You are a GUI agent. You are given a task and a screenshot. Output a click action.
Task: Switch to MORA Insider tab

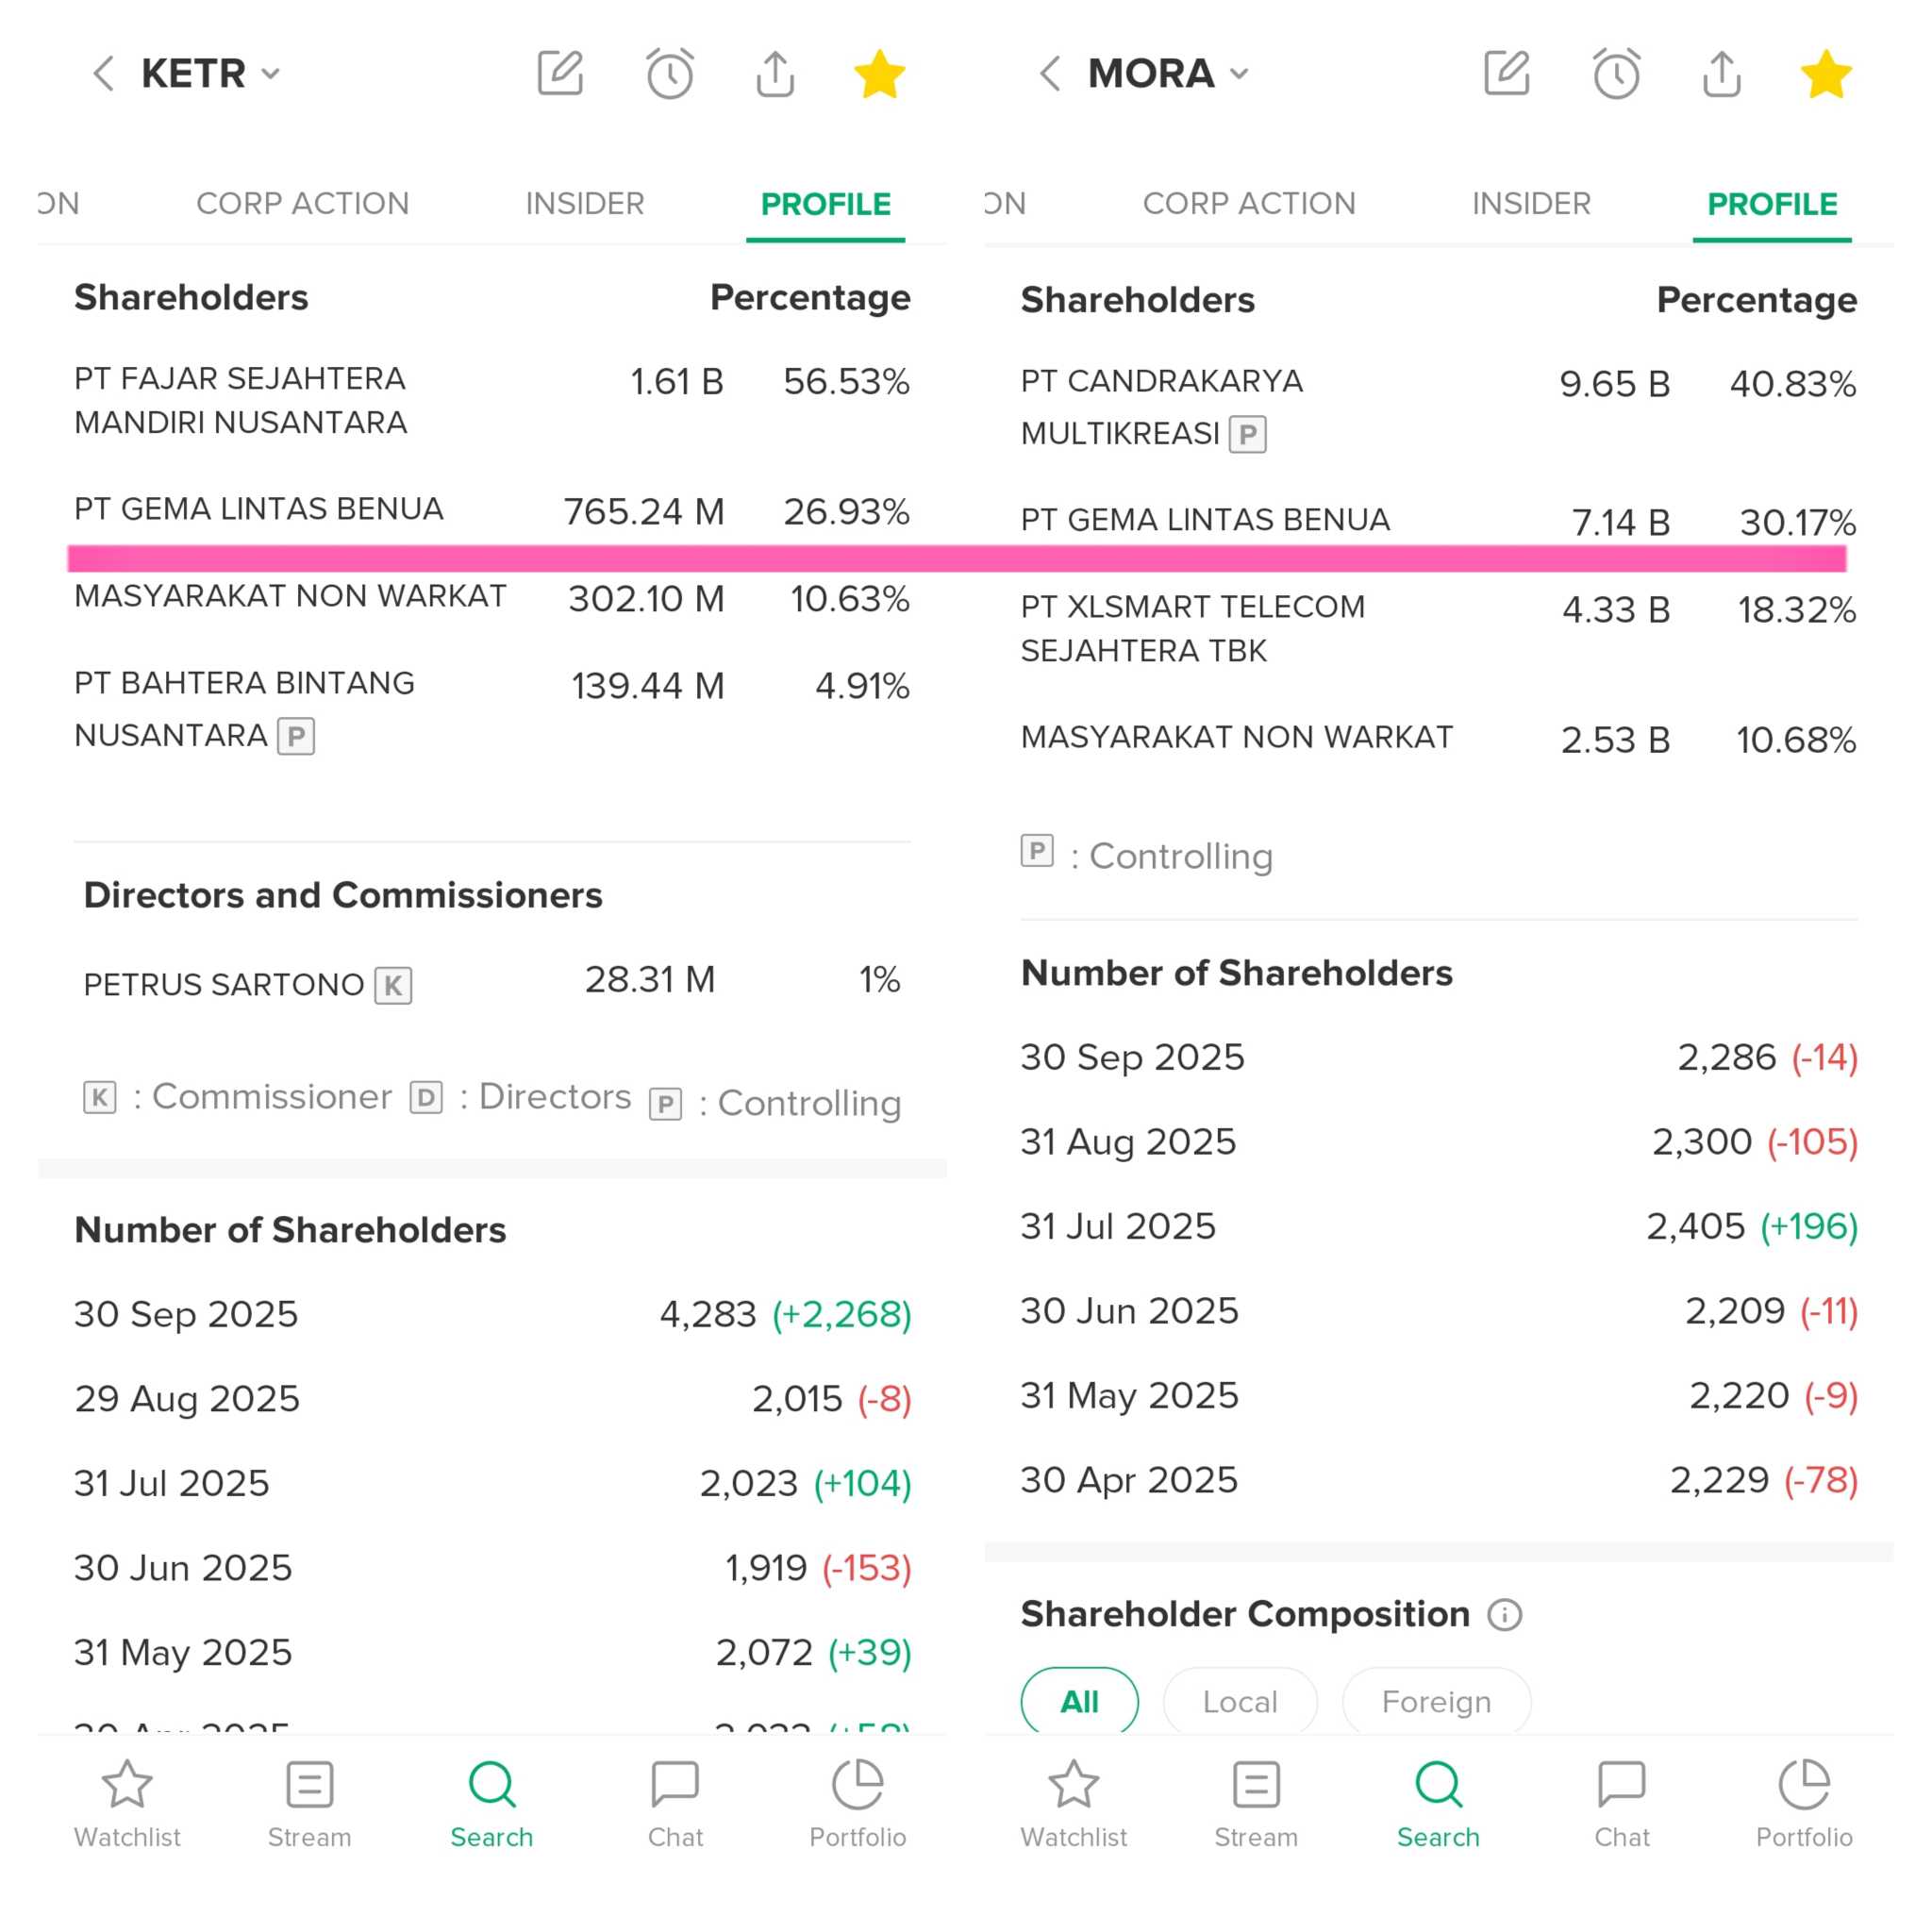click(1531, 204)
